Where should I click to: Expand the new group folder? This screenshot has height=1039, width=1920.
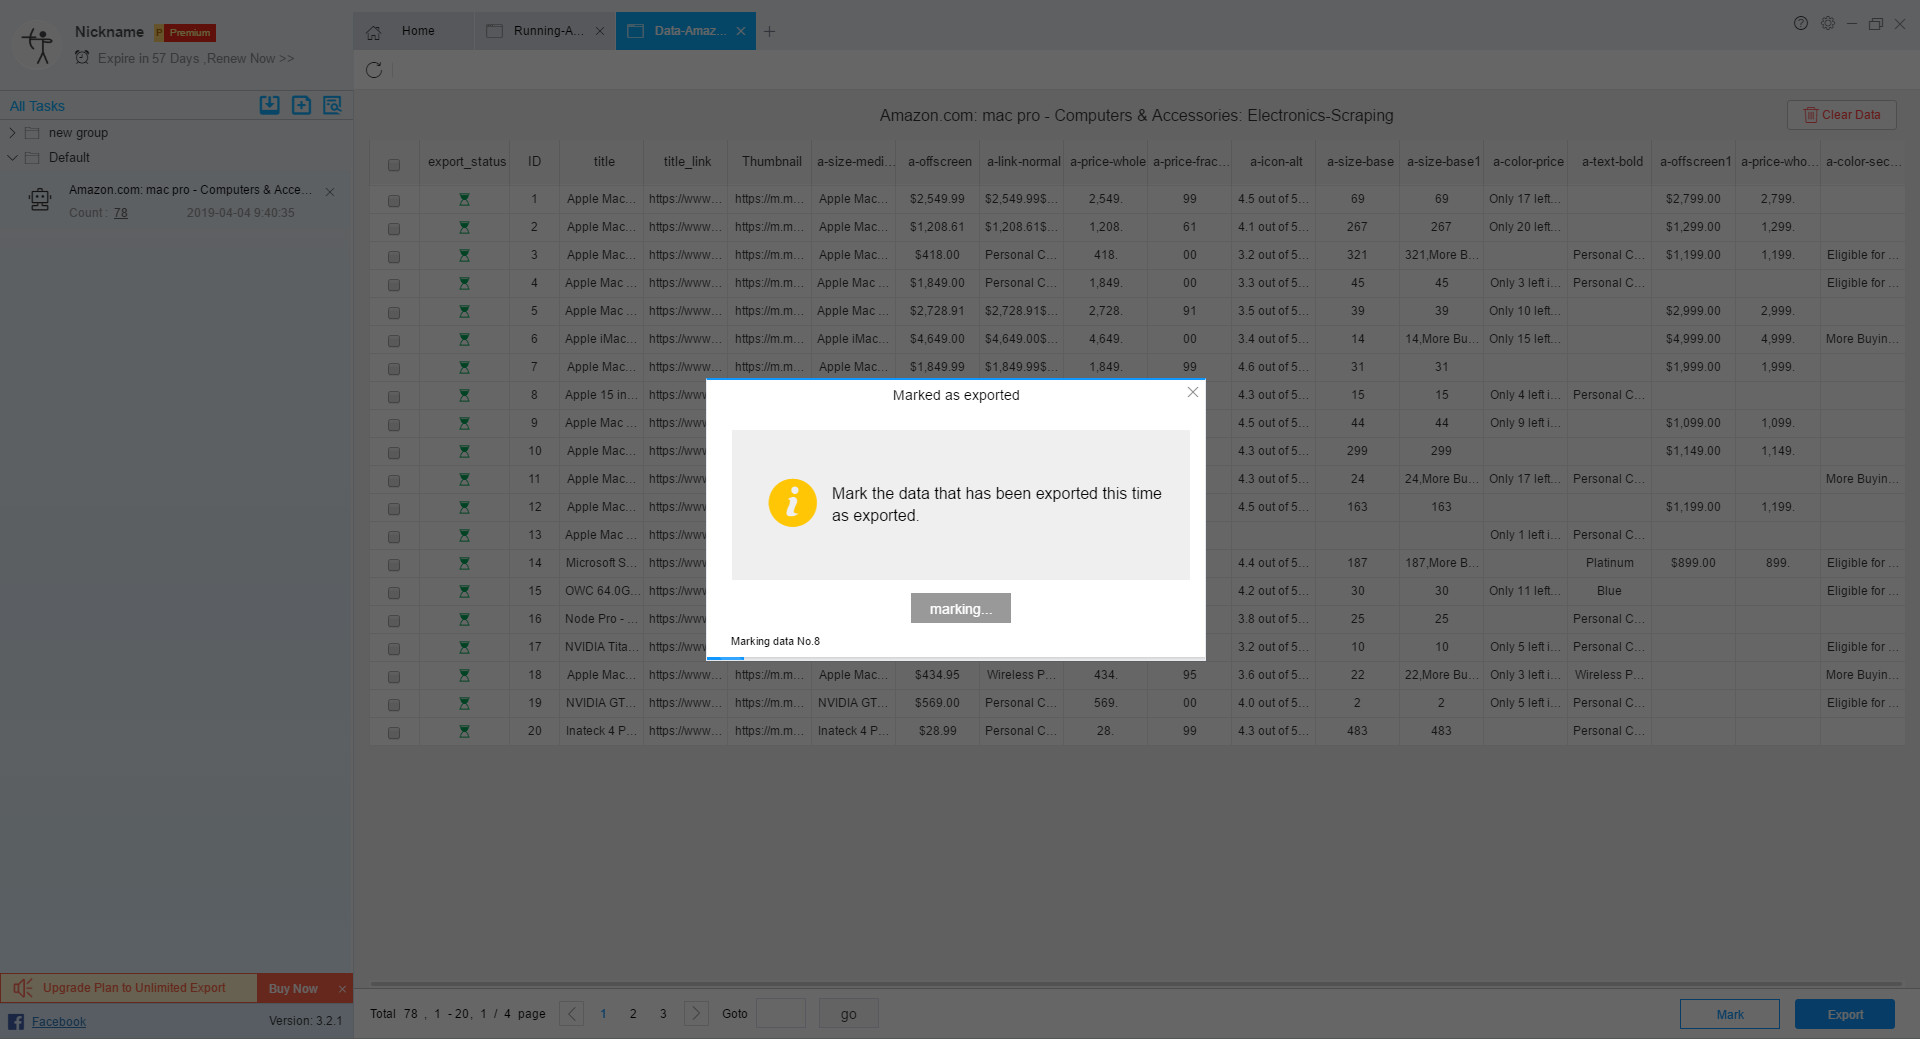pyautogui.click(x=12, y=132)
